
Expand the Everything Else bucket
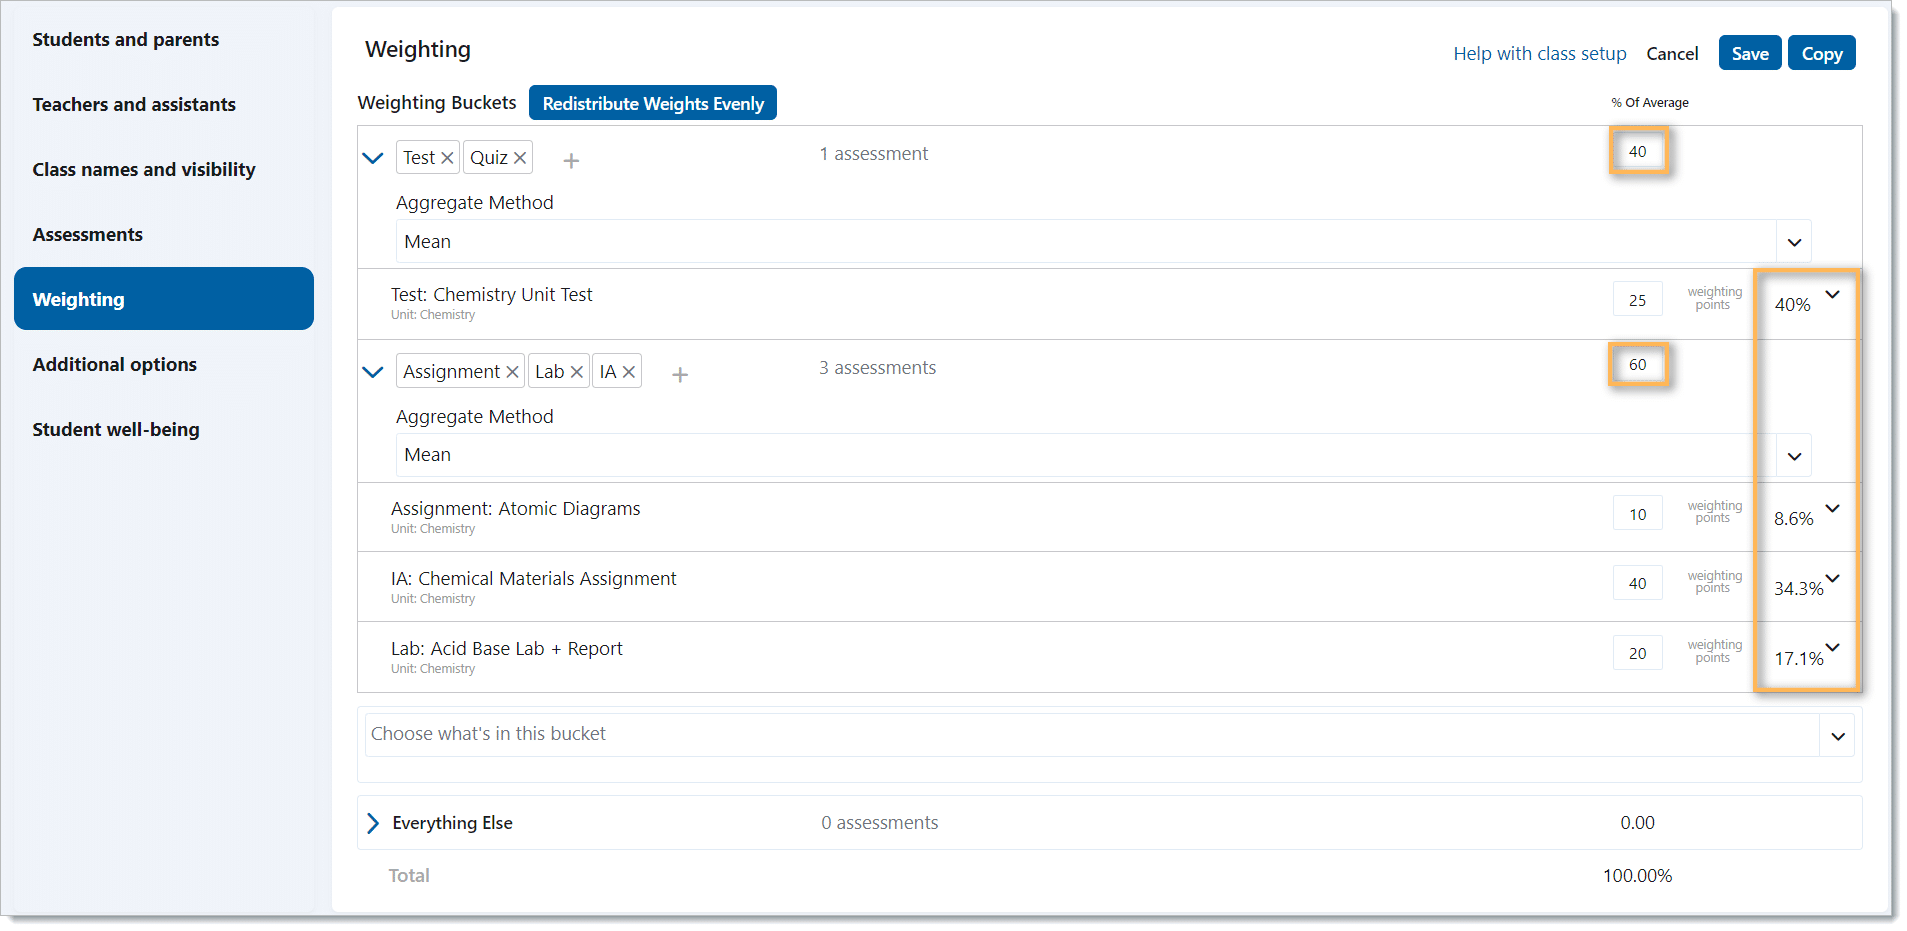point(373,823)
